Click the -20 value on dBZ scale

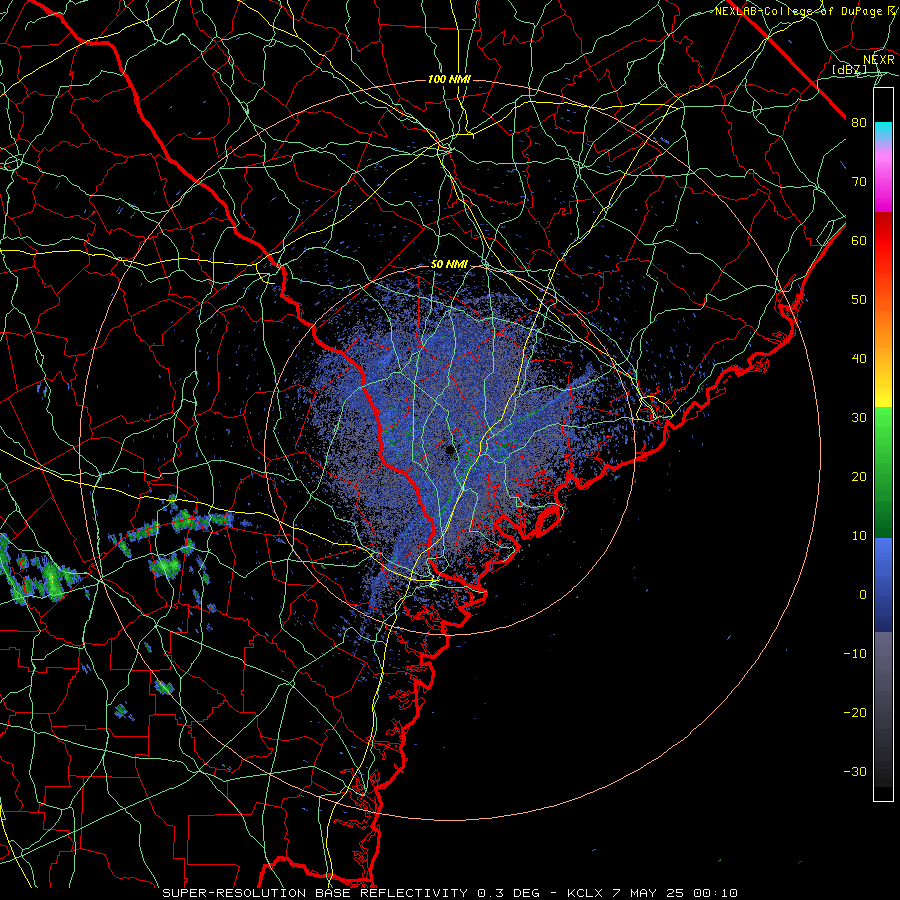point(855,713)
